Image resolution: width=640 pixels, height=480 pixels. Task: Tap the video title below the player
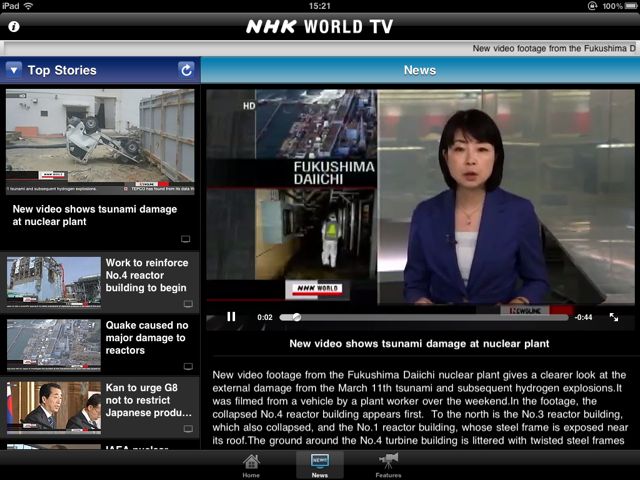click(419, 344)
